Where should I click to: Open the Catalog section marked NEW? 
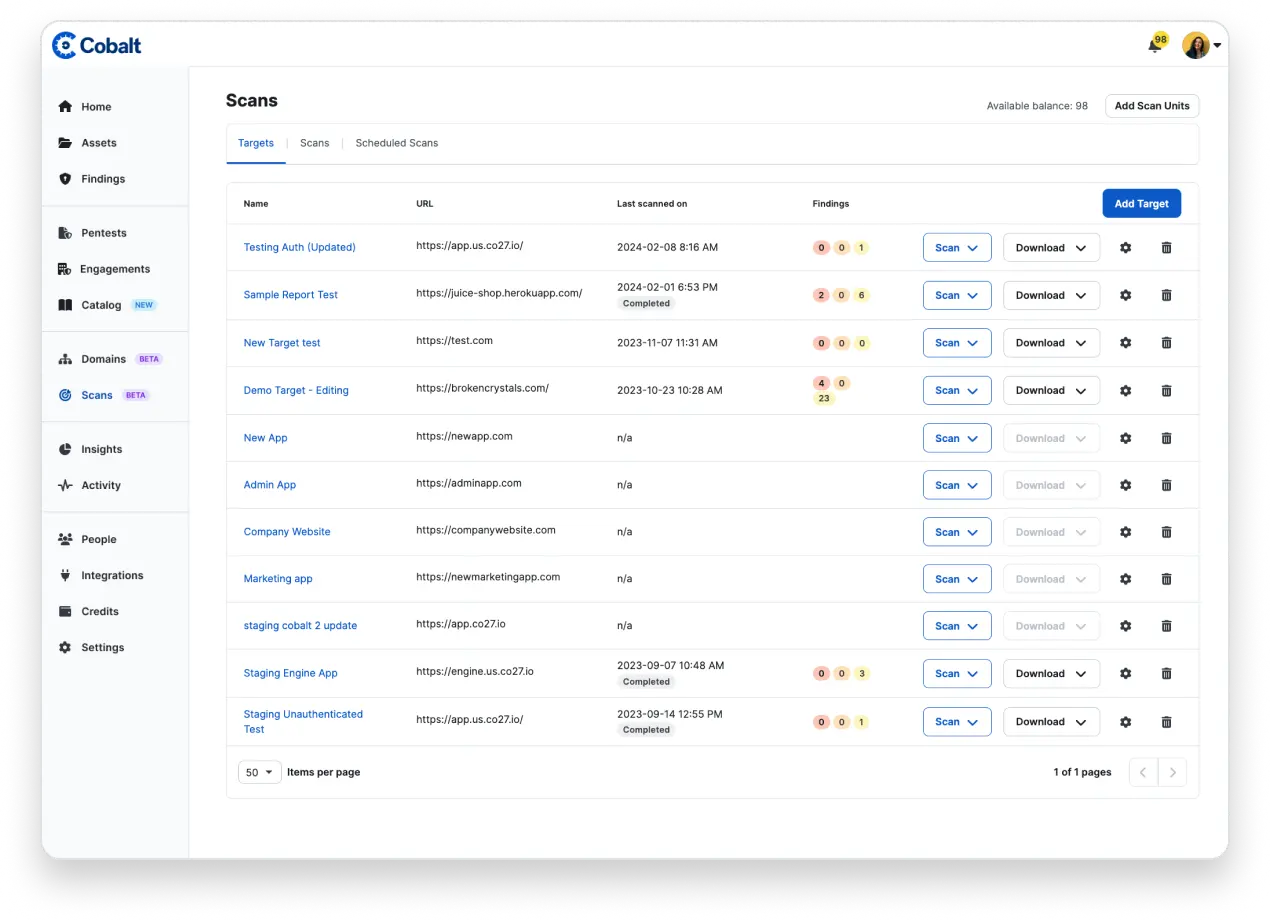click(100, 304)
